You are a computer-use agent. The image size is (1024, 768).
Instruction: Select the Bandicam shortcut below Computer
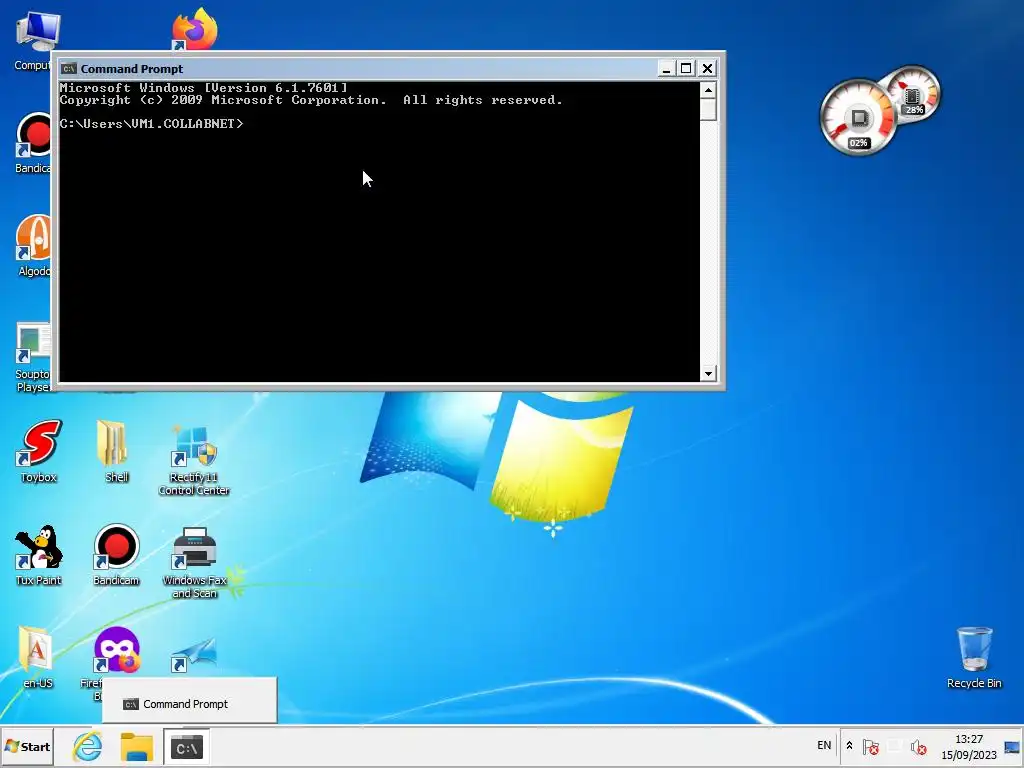(34, 142)
